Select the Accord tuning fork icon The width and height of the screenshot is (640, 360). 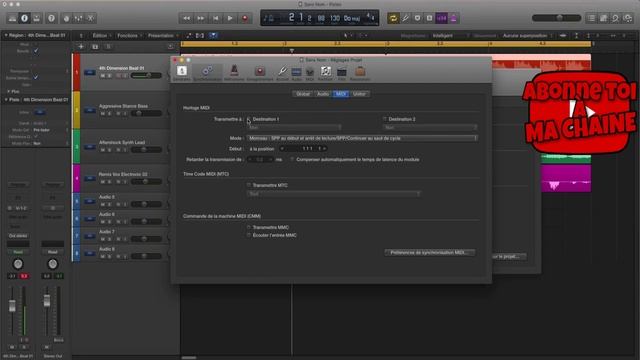point(282,72)
